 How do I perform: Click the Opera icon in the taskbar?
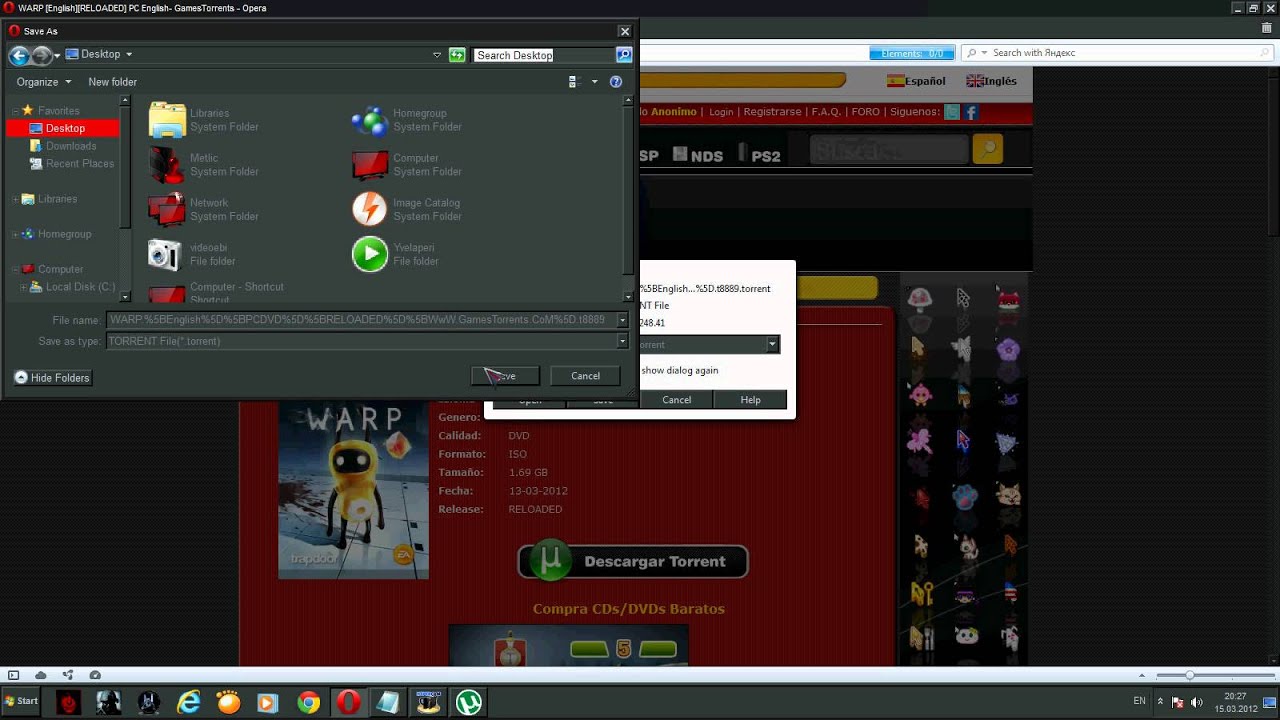[x=349, y=702]
